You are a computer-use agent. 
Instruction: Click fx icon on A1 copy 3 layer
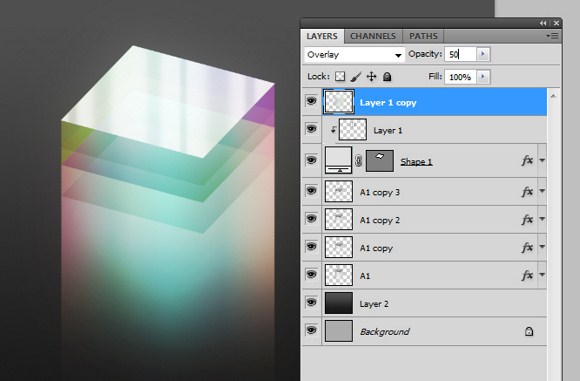(x=527, y=191)
